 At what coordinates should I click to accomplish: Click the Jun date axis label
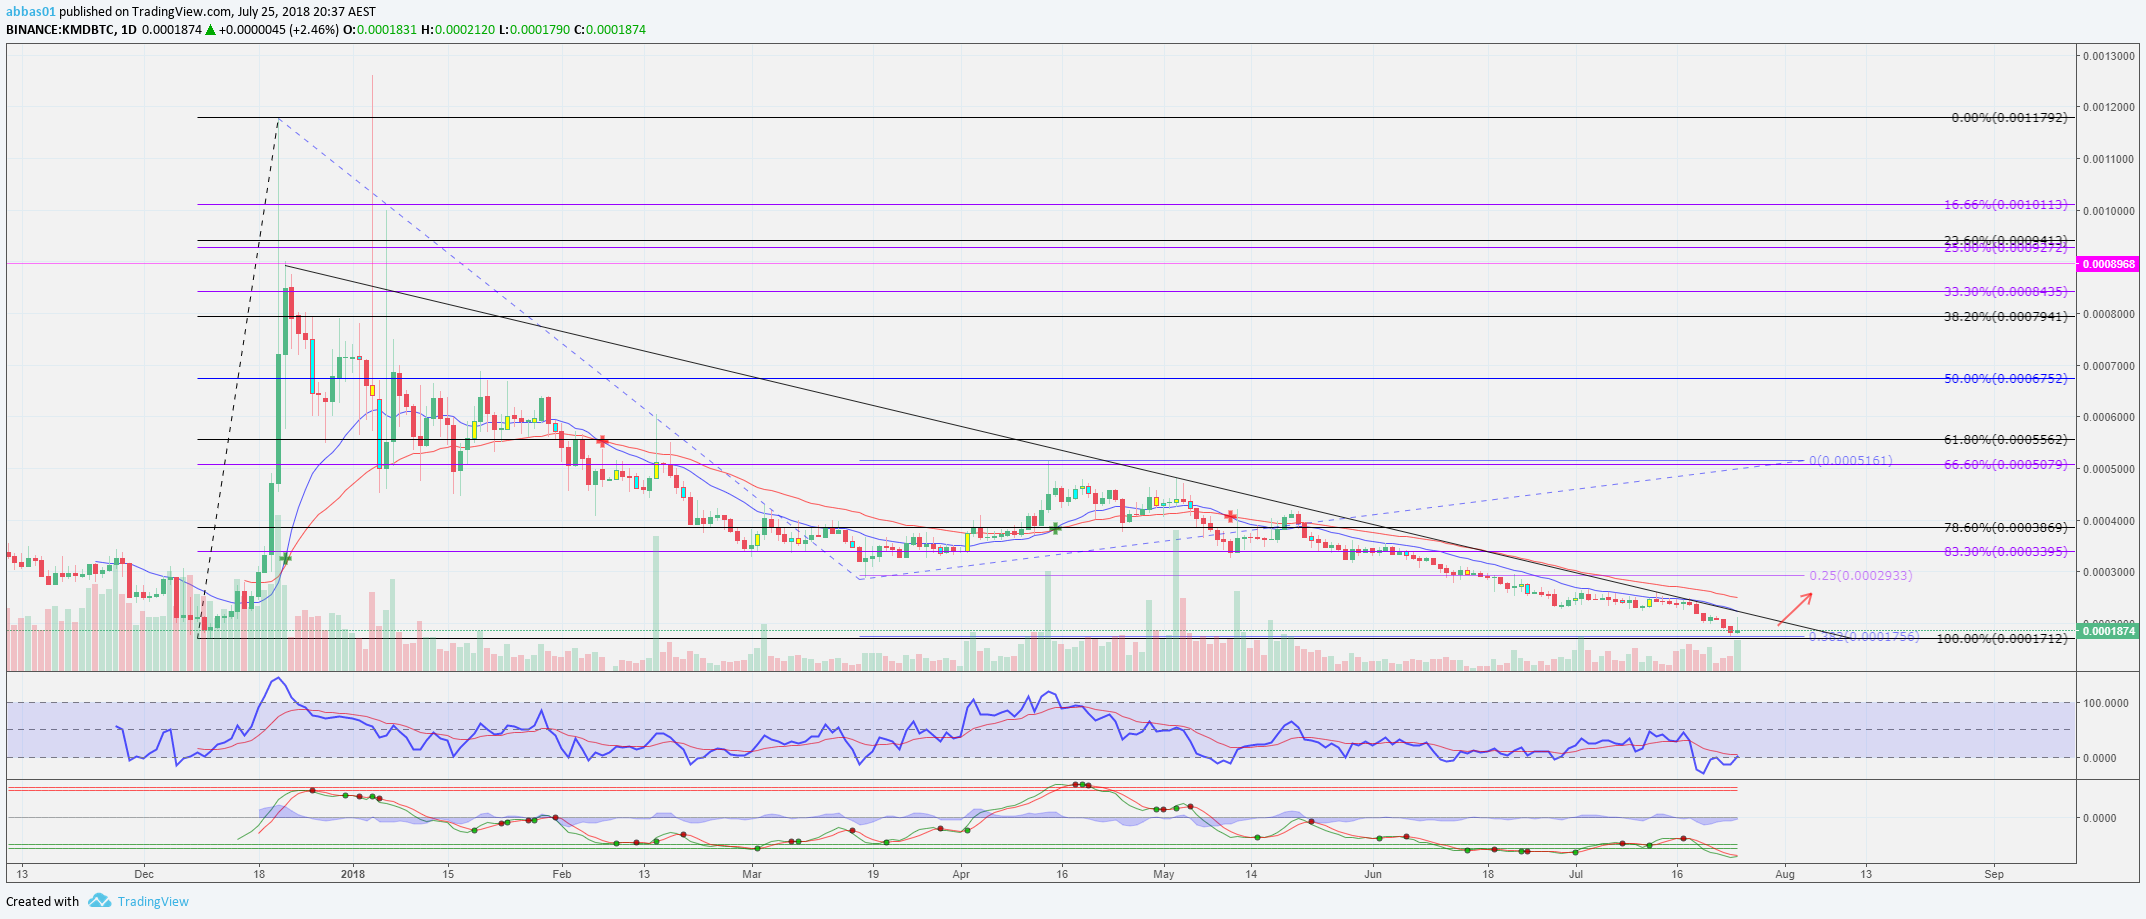[x=1373, y=874]
